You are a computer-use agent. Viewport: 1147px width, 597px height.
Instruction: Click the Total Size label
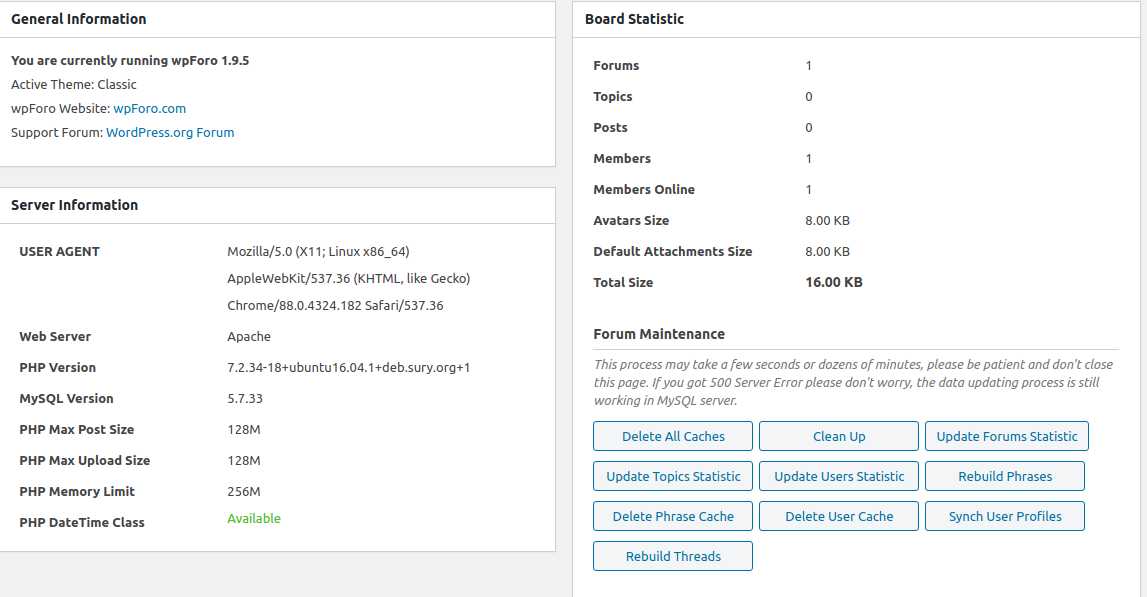[623, 282]
